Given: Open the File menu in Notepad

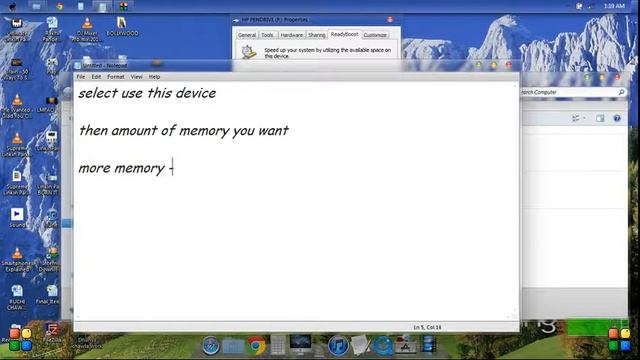Looking at the screenshot, I should click(81, 77).
